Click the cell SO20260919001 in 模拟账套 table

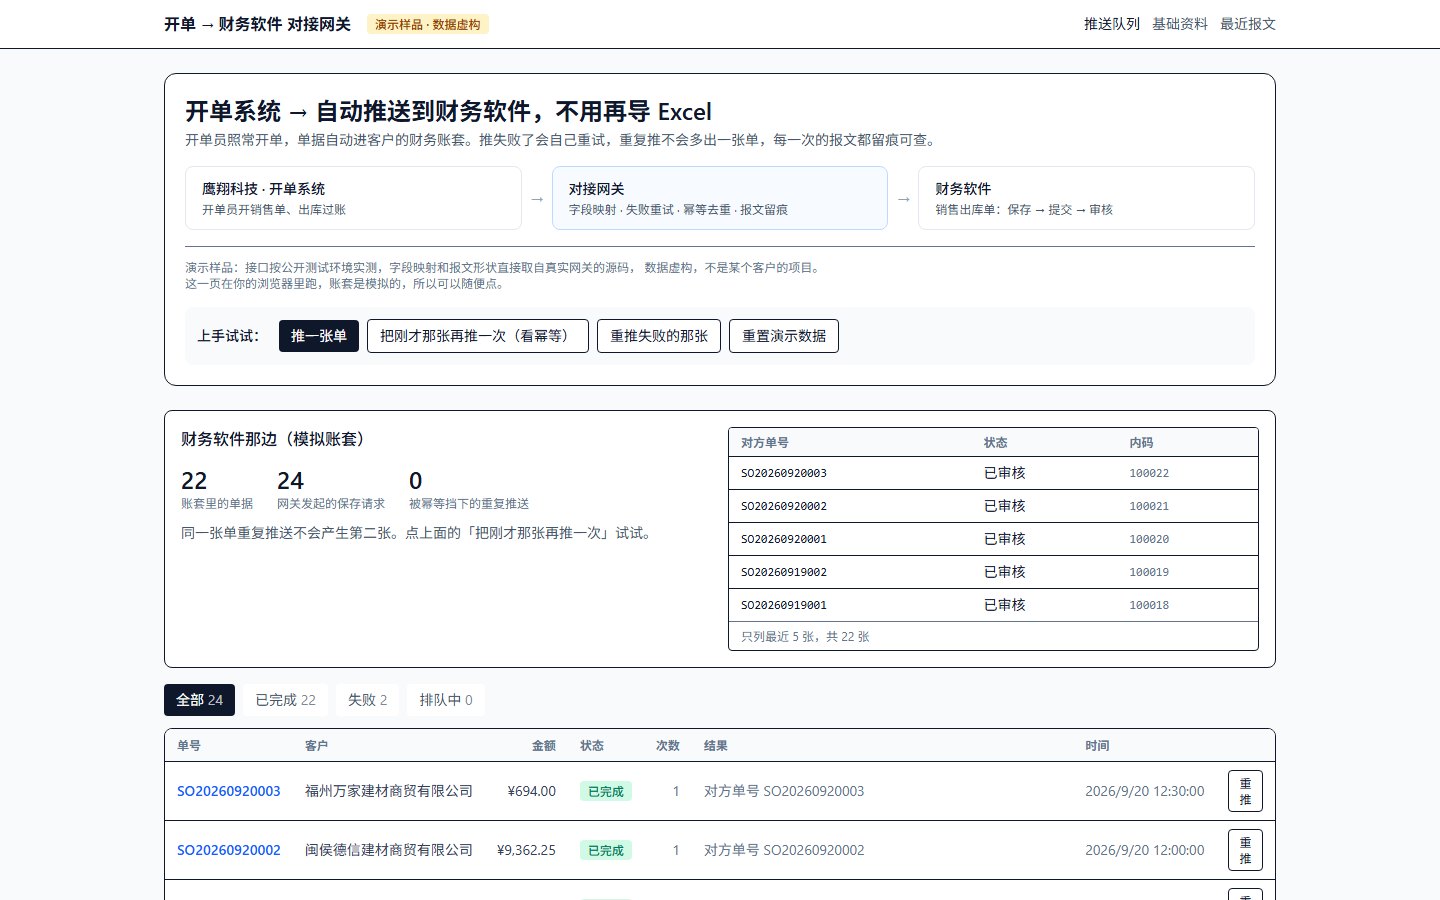pyautogui.click(x=784, y=605)
